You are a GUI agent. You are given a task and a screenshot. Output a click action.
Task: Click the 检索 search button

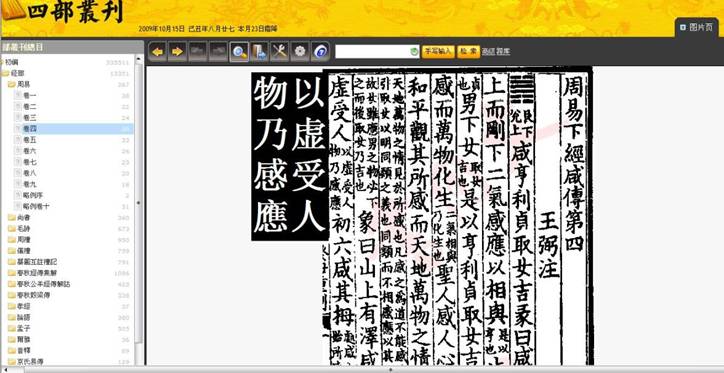pyautogui.click(x=468, y=52)
